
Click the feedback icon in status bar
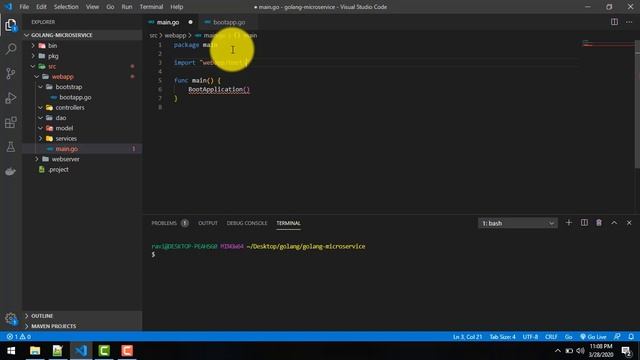coord(617,337)
